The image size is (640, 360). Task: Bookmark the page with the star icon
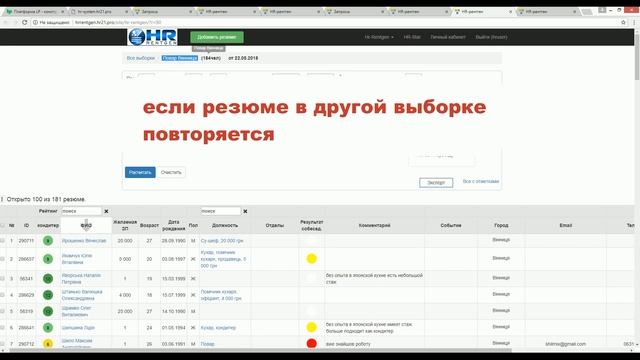(x=623, y=22)
